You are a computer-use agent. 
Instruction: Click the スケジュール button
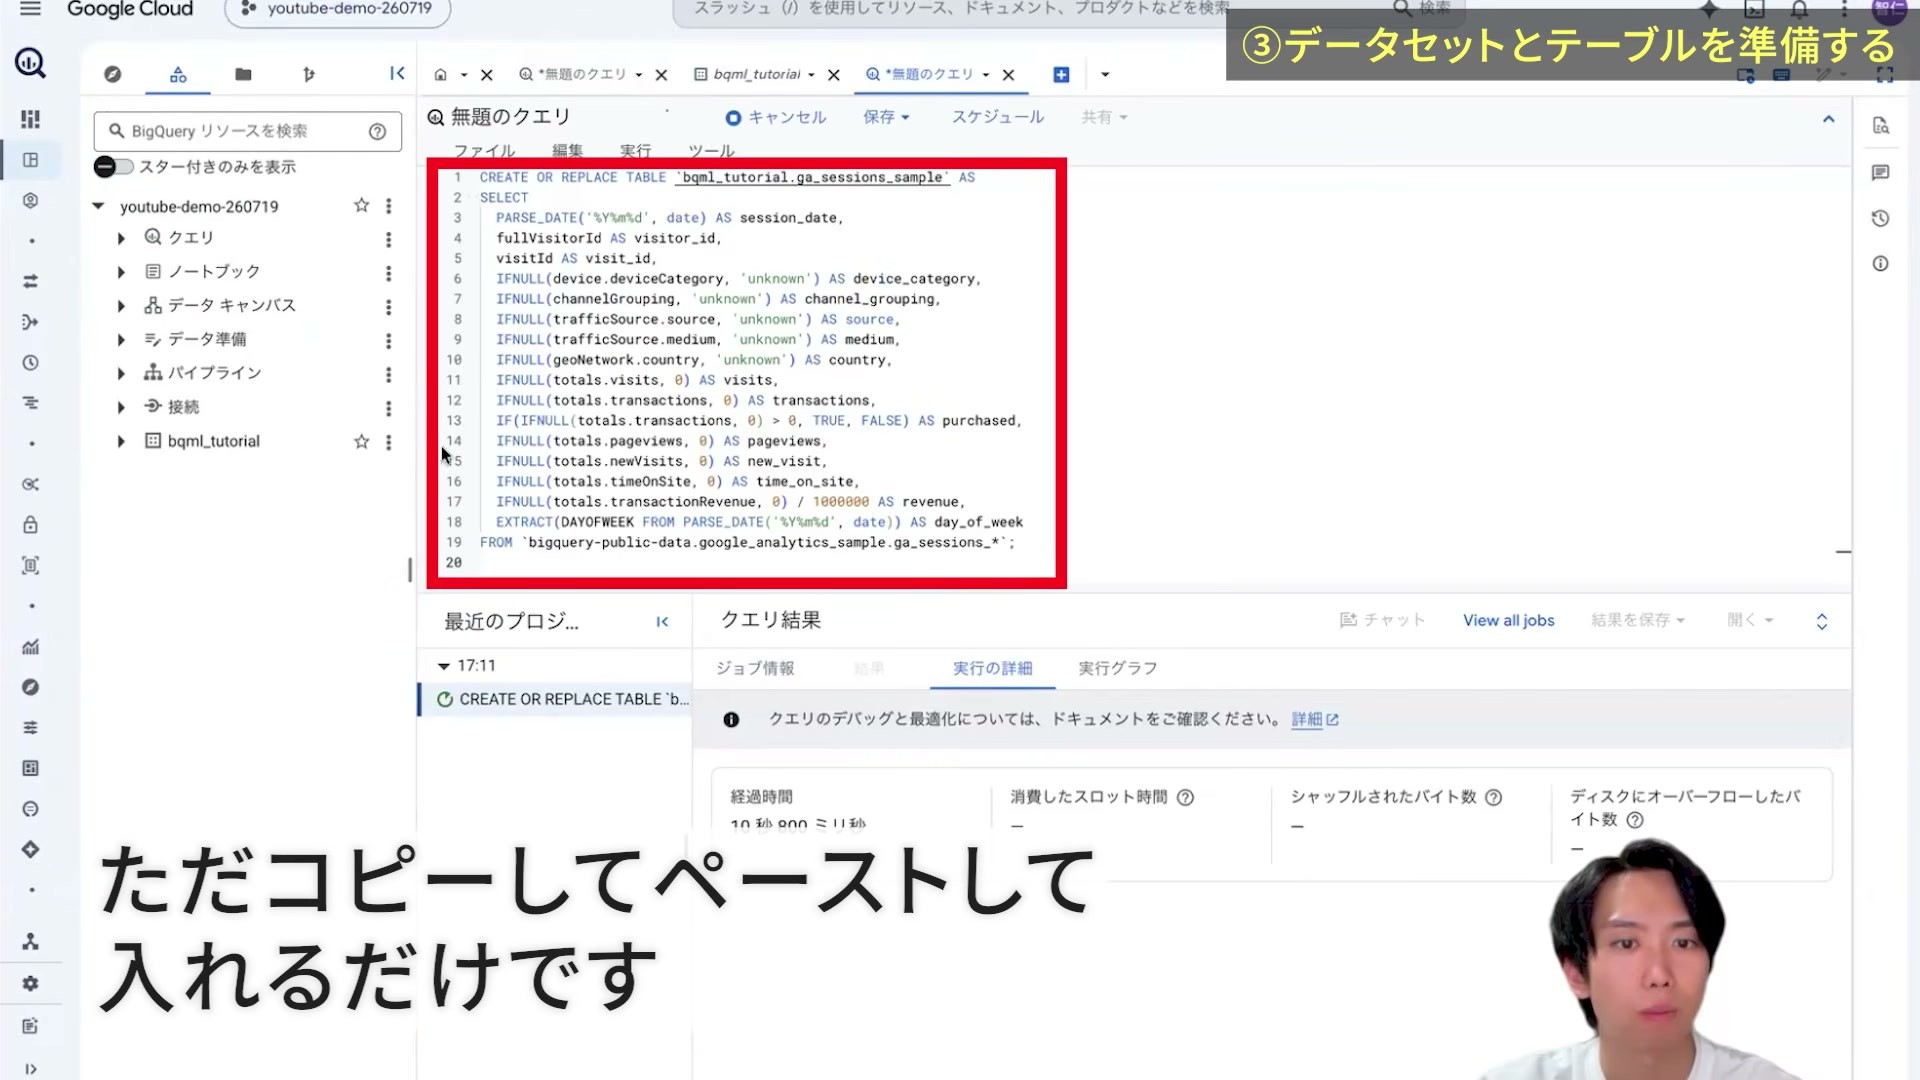pyautogui.click(x=997, y=117)
